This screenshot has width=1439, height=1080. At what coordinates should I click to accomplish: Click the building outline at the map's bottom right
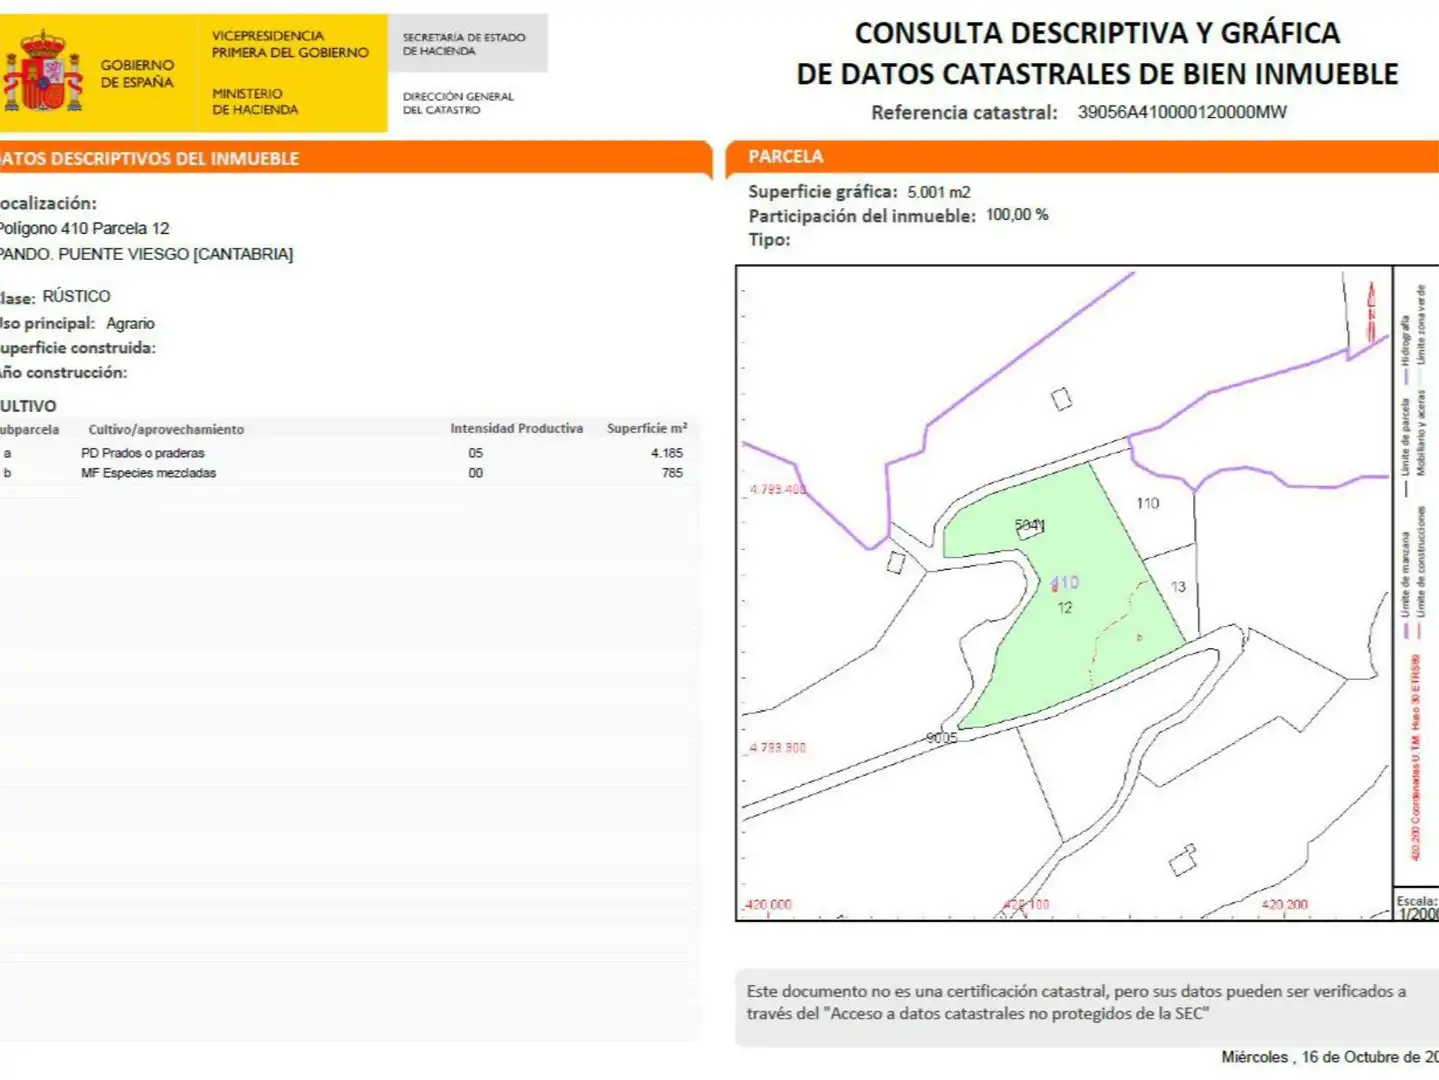click(1183, 860)
